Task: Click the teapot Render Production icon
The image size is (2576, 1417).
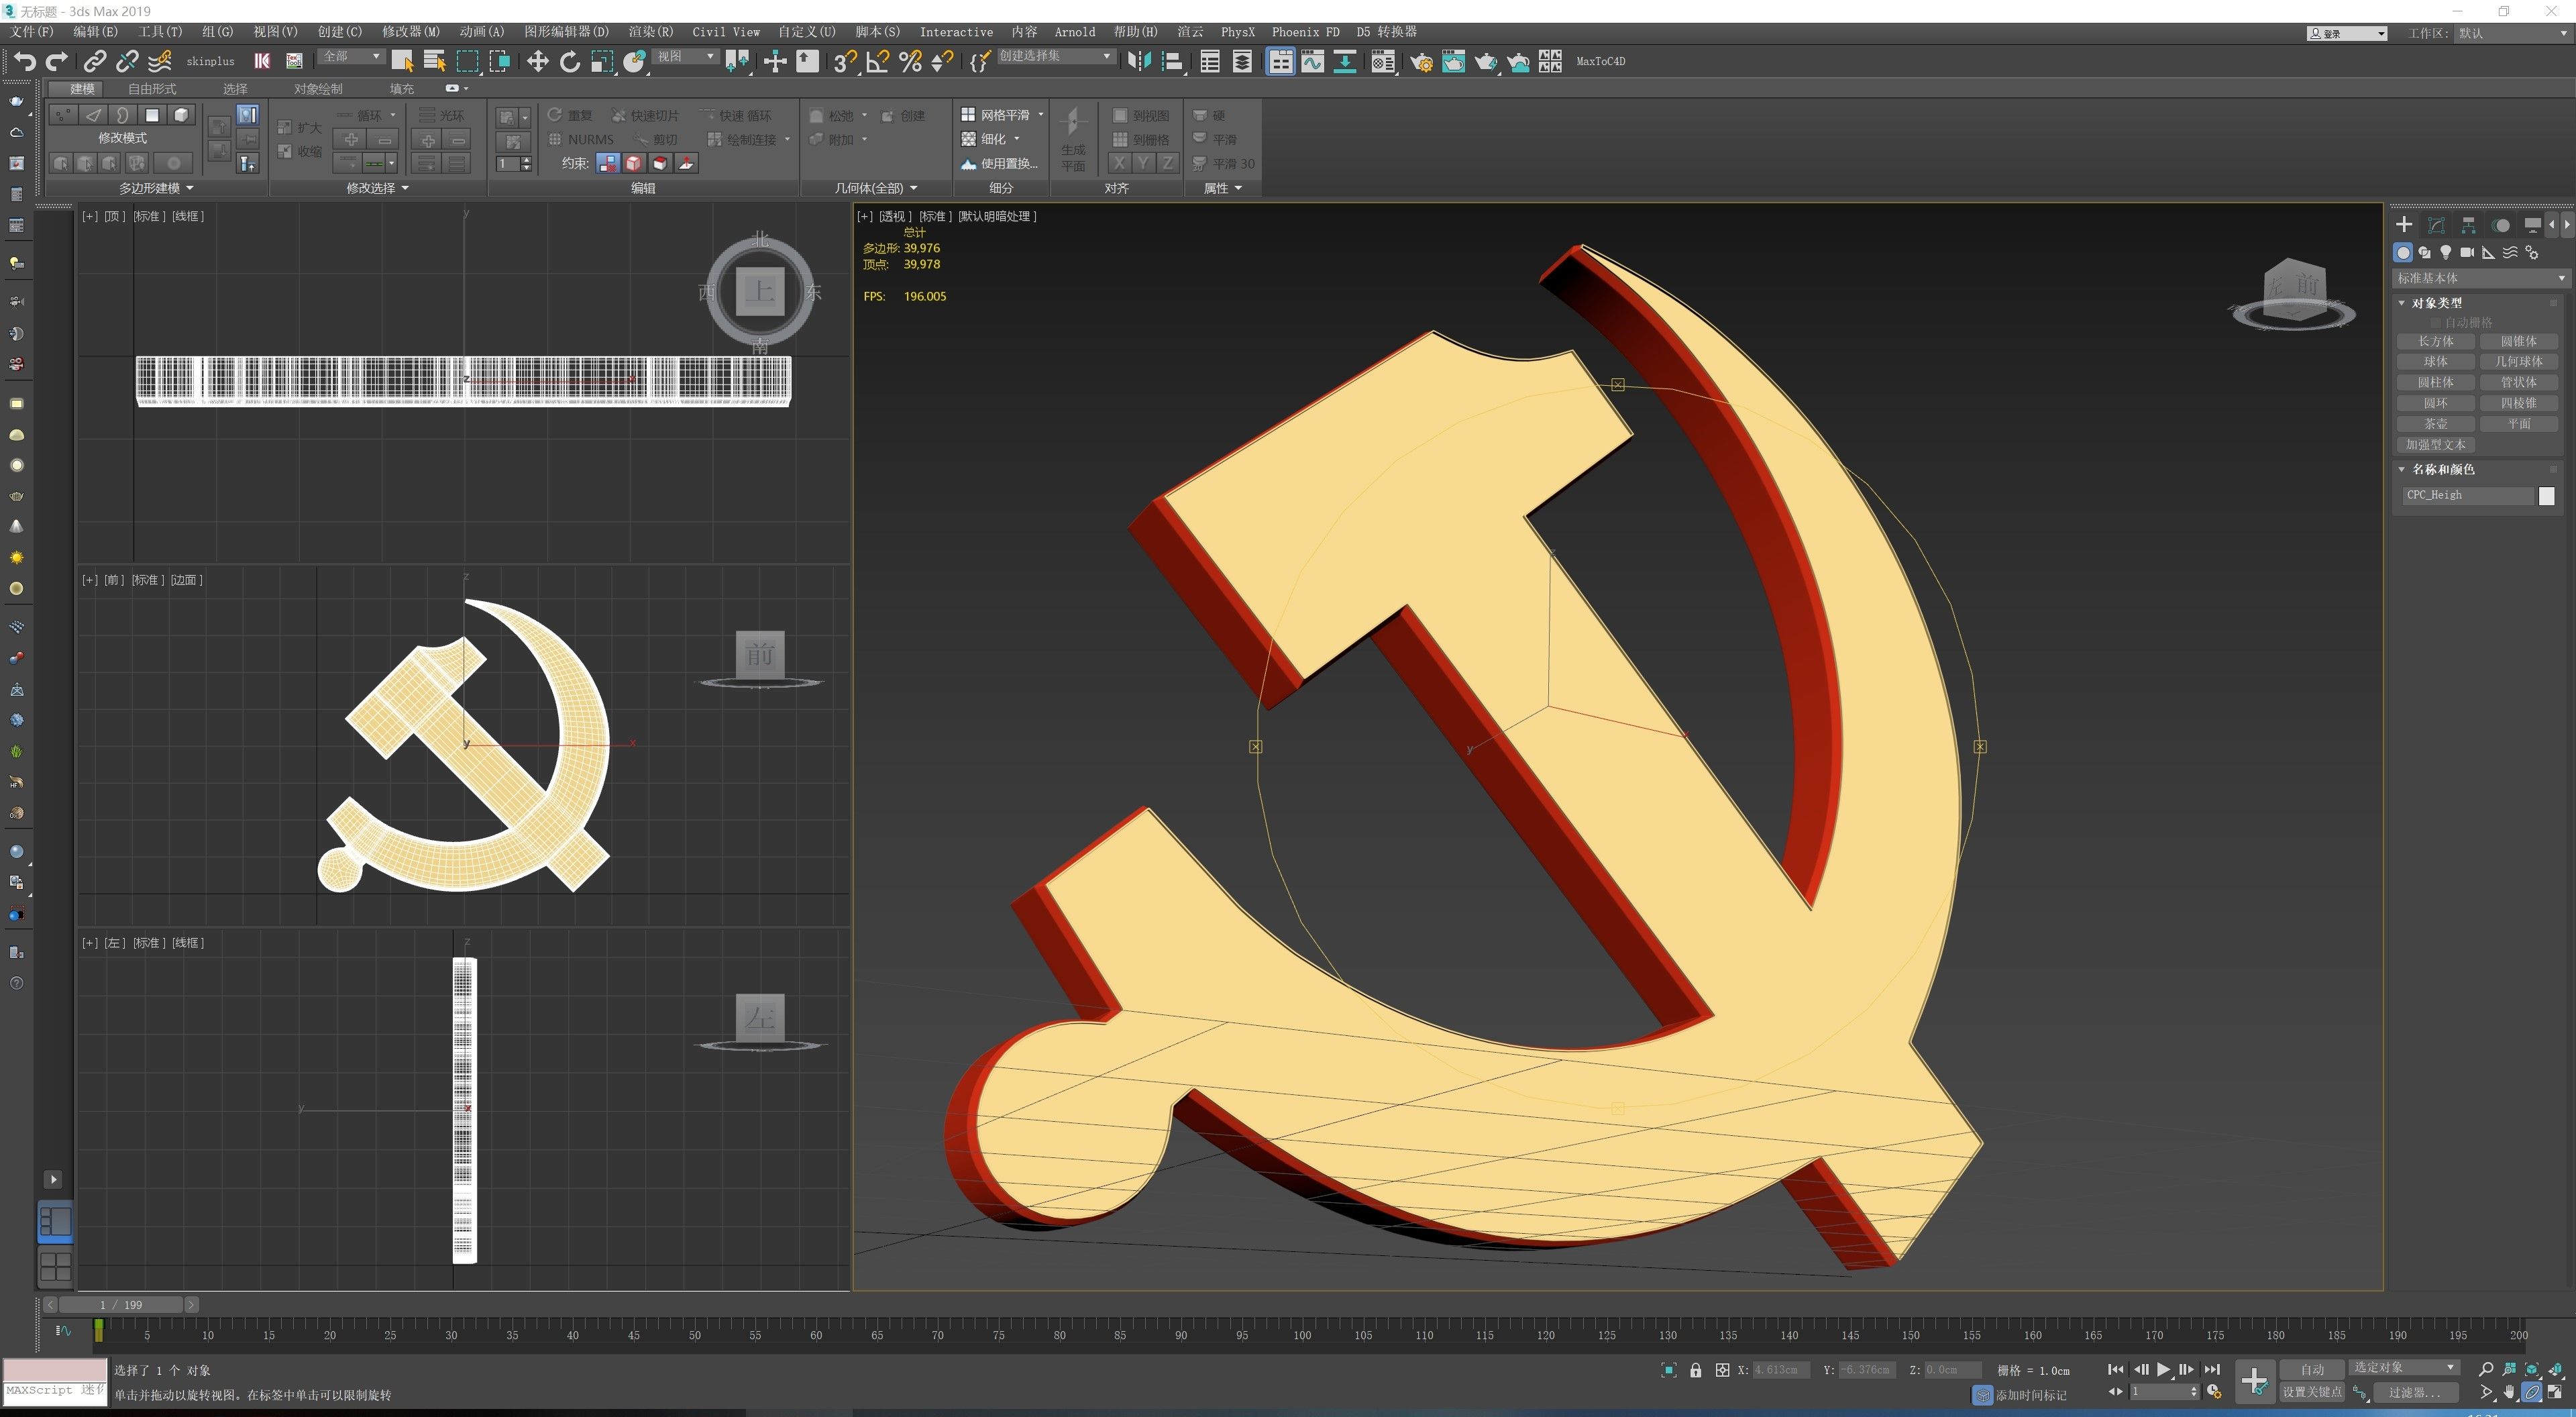Action: 1485,62
